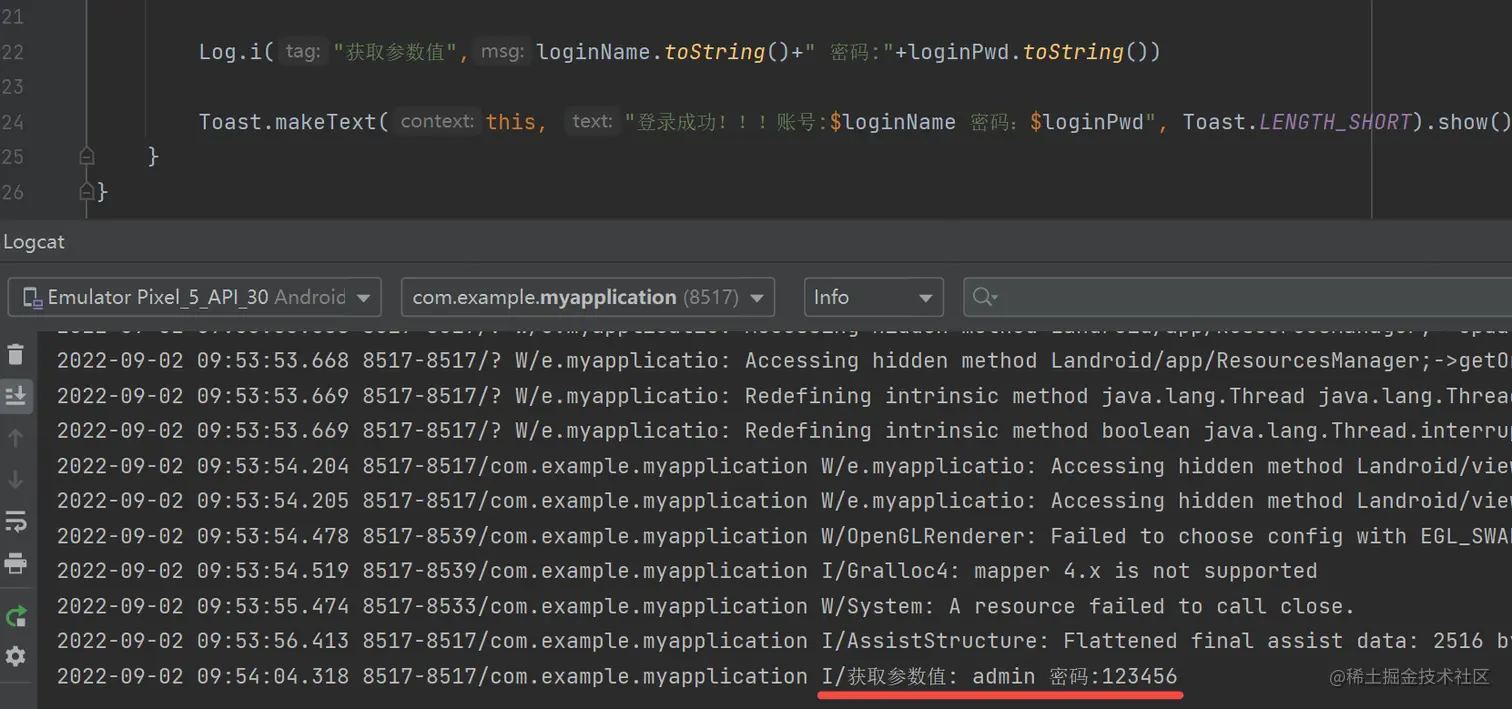Click the "获取参数值" string in code
This screenshot has height=709, width=1512.
pos(401,52)
